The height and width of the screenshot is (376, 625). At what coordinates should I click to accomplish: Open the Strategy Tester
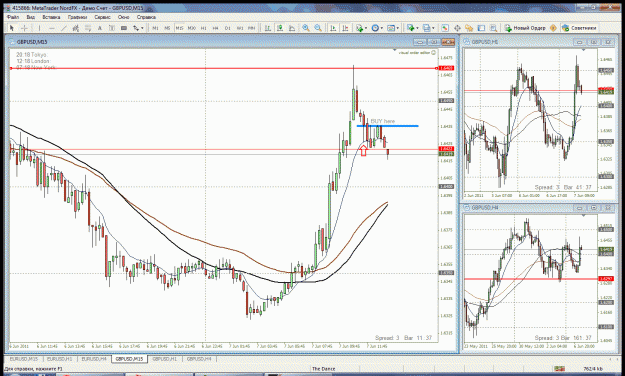pos(493,28)
